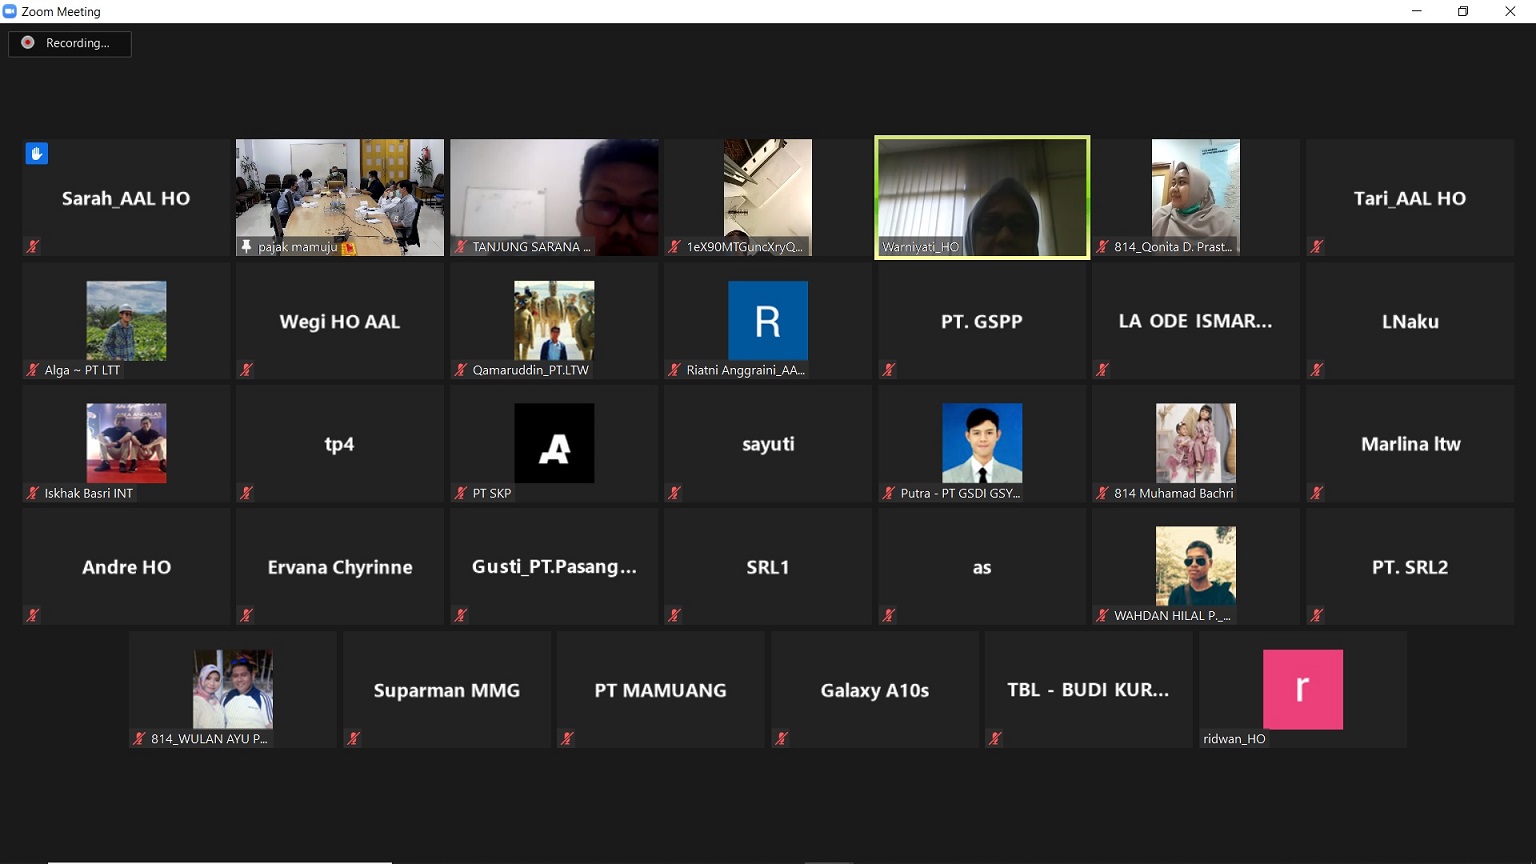
Task: Restore down the Zoom Meeting window
Action: pos(1463,12)
